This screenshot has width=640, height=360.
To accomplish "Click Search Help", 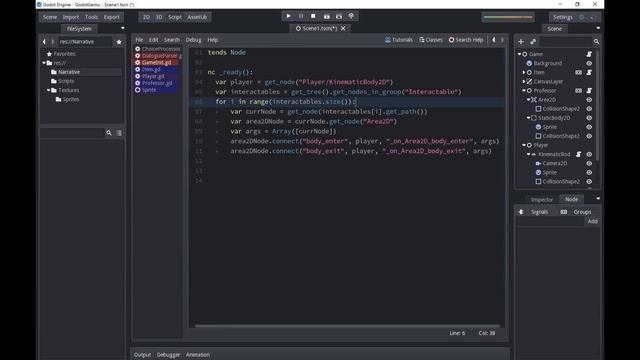I will point(466,40).
